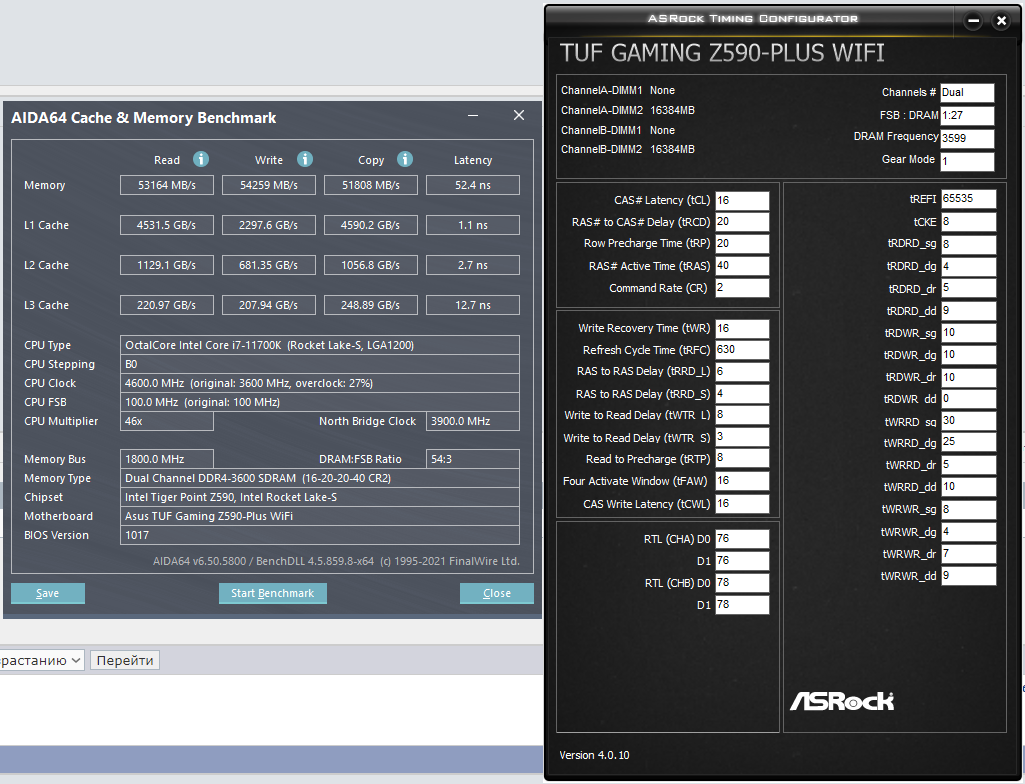The width and height of the screenshot is (1025, 784).
Task: Click Memory Write result 54259 MB/s
Action: click(x=269, y=185)
